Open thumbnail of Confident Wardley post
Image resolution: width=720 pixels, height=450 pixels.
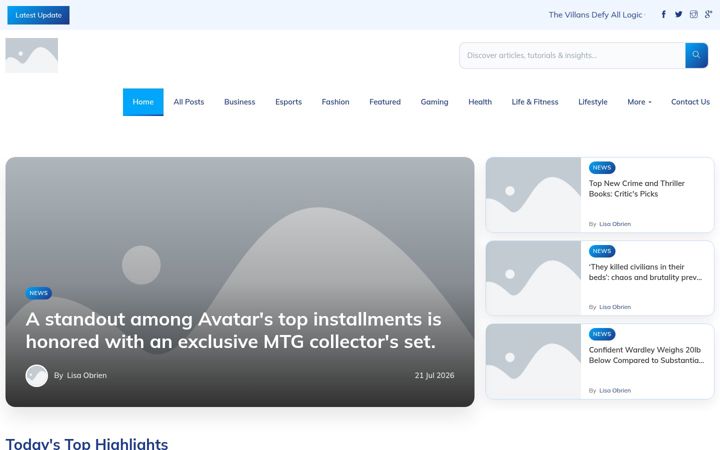click(533, 361)
